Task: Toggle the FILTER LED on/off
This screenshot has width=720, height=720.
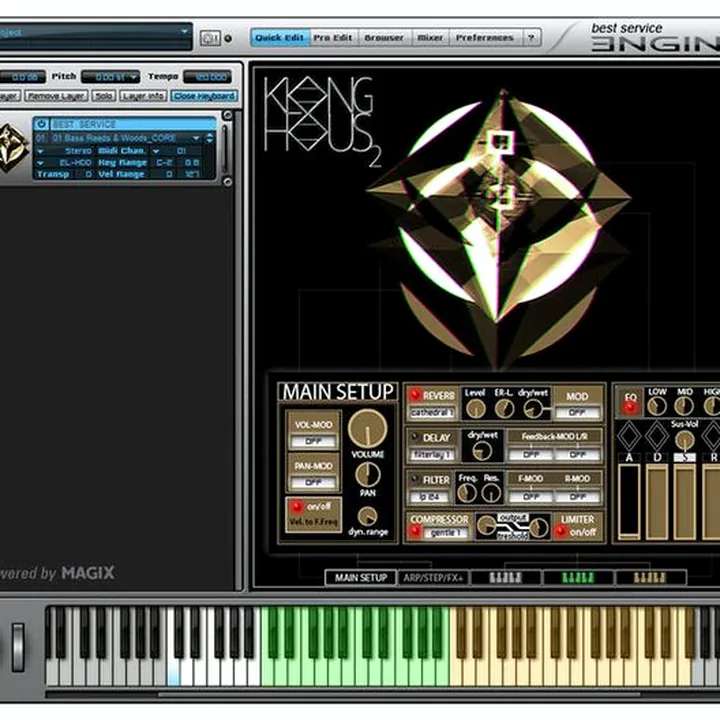Action: click(415, 479)
